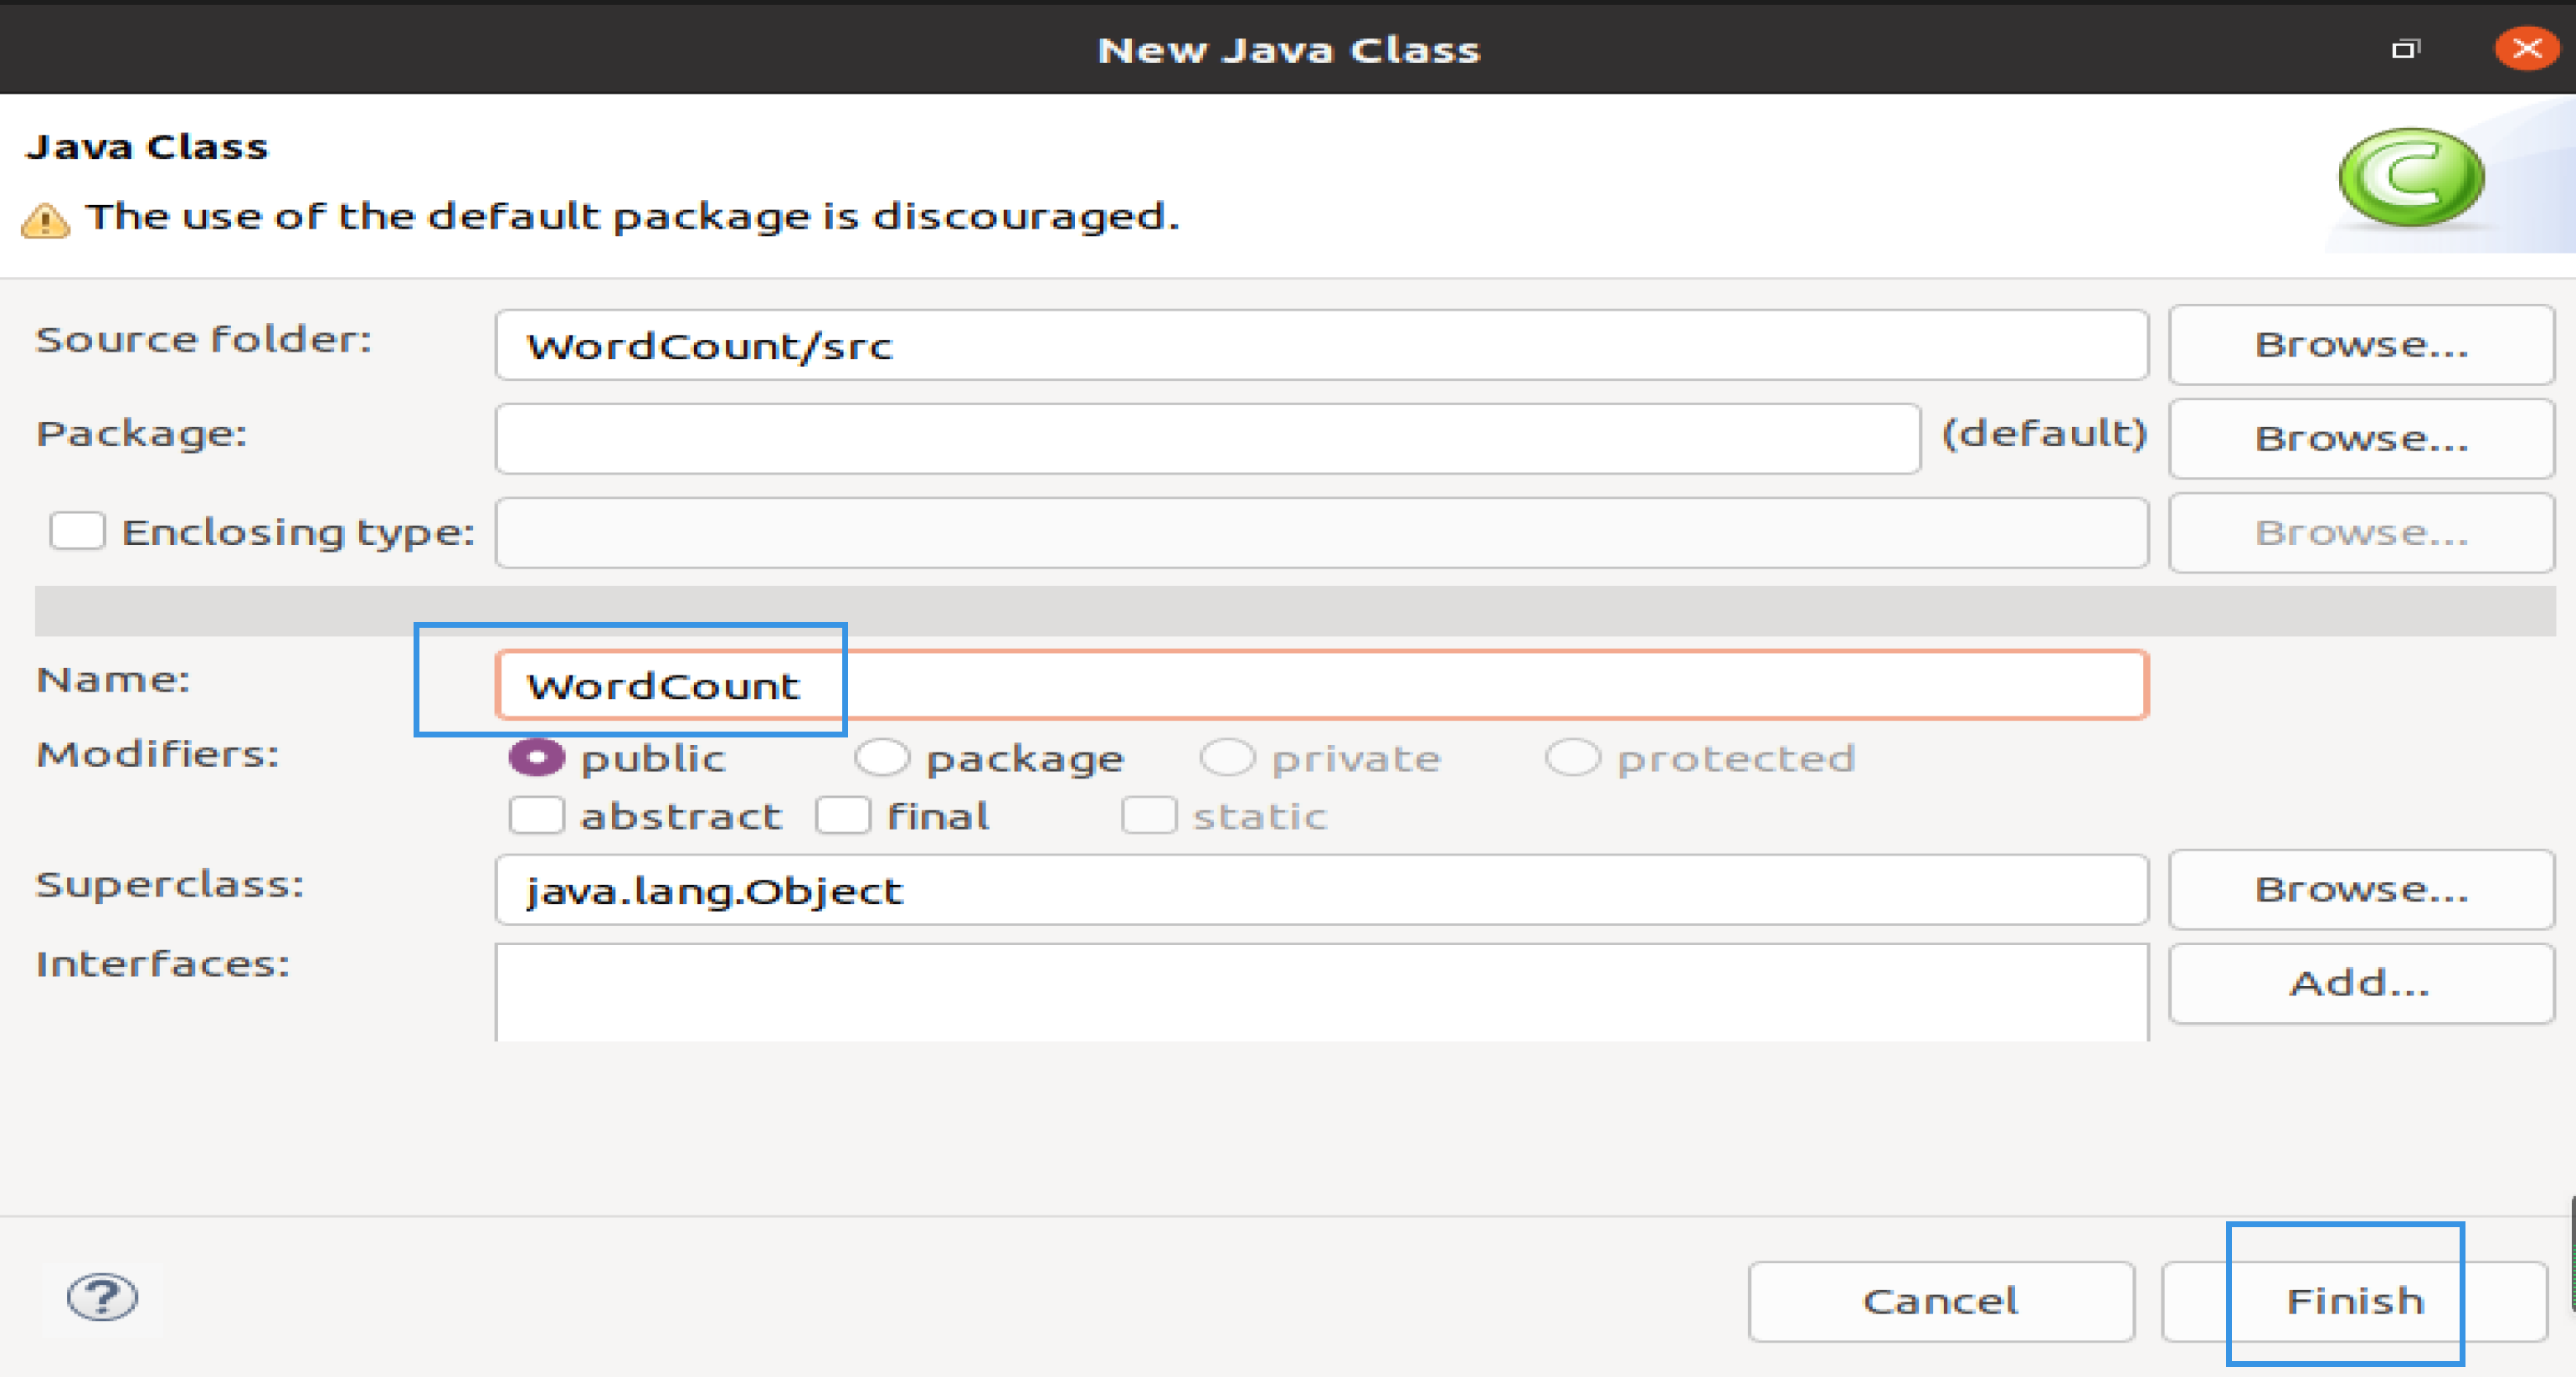
Task: Enable the Enclosing type checkbox
Action: (77, 531)
